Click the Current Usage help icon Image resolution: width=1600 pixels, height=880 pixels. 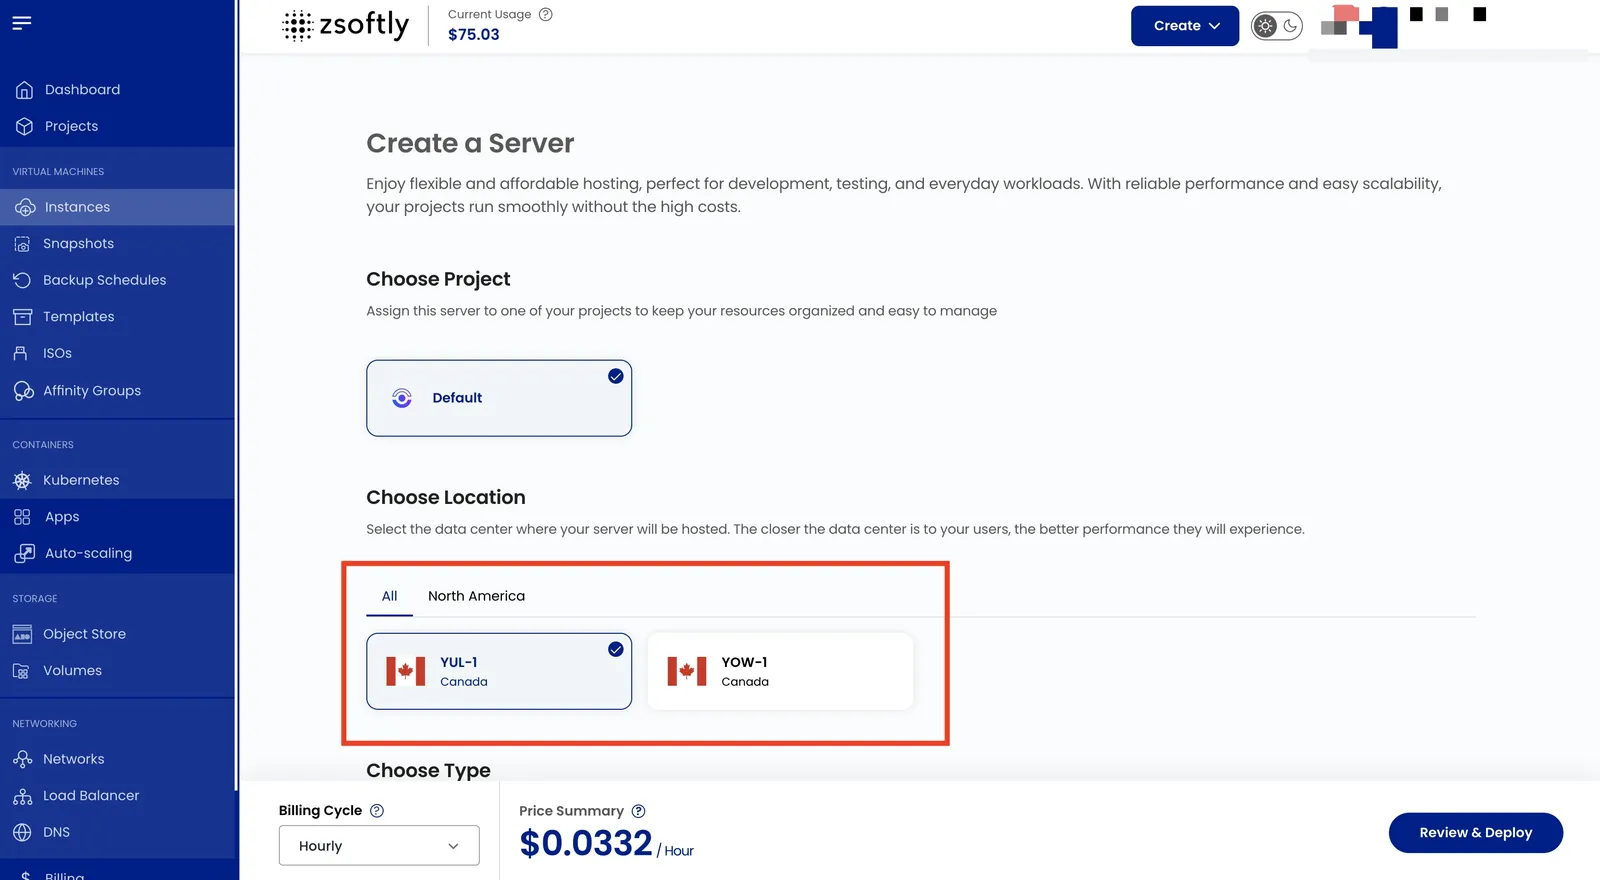[546, 14]
